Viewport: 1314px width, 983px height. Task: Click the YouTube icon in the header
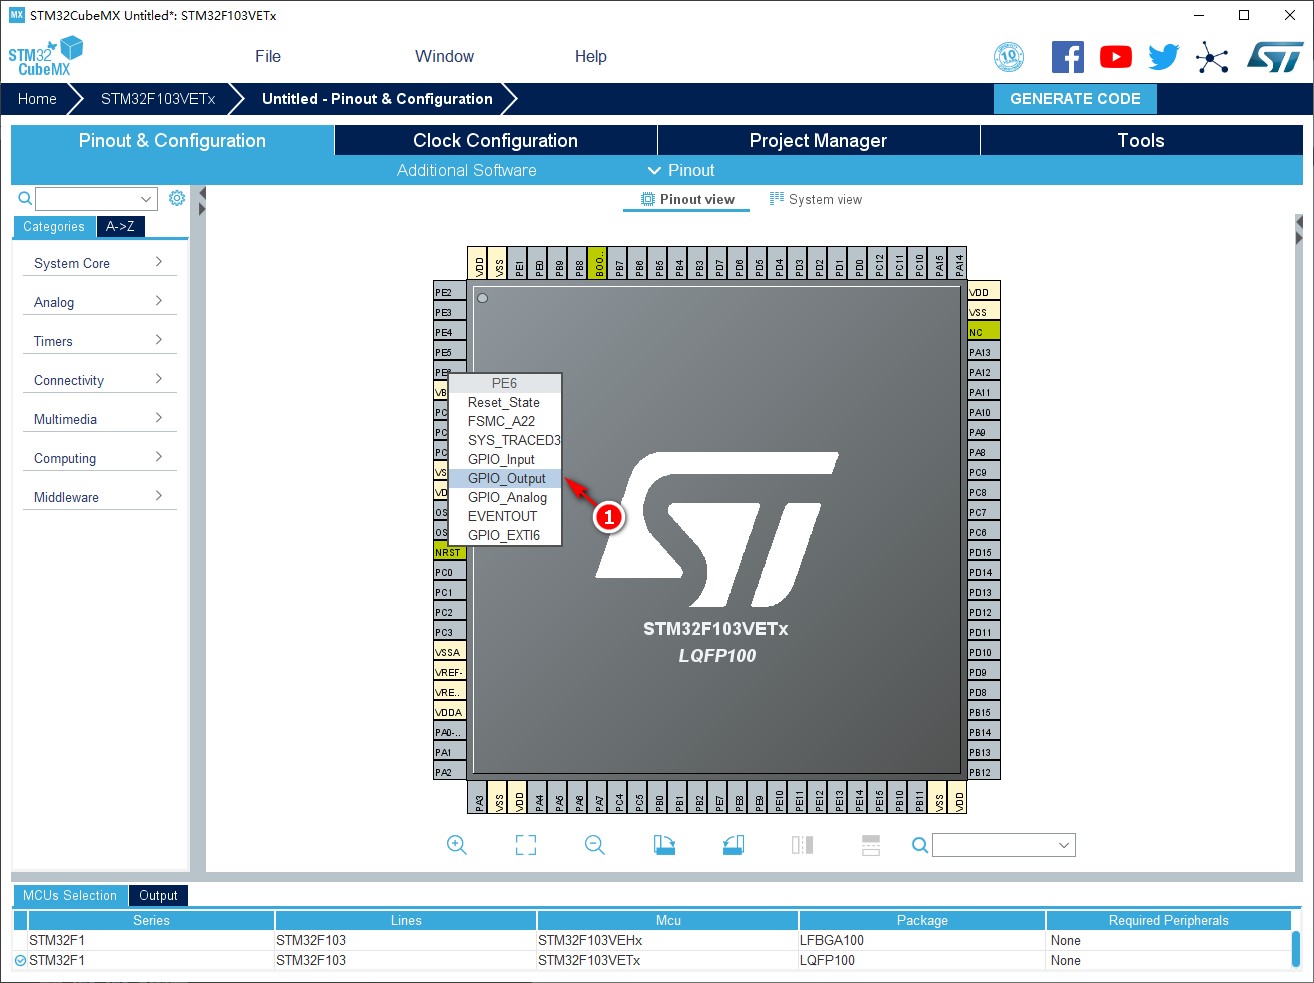click(x=1115, y=57)
